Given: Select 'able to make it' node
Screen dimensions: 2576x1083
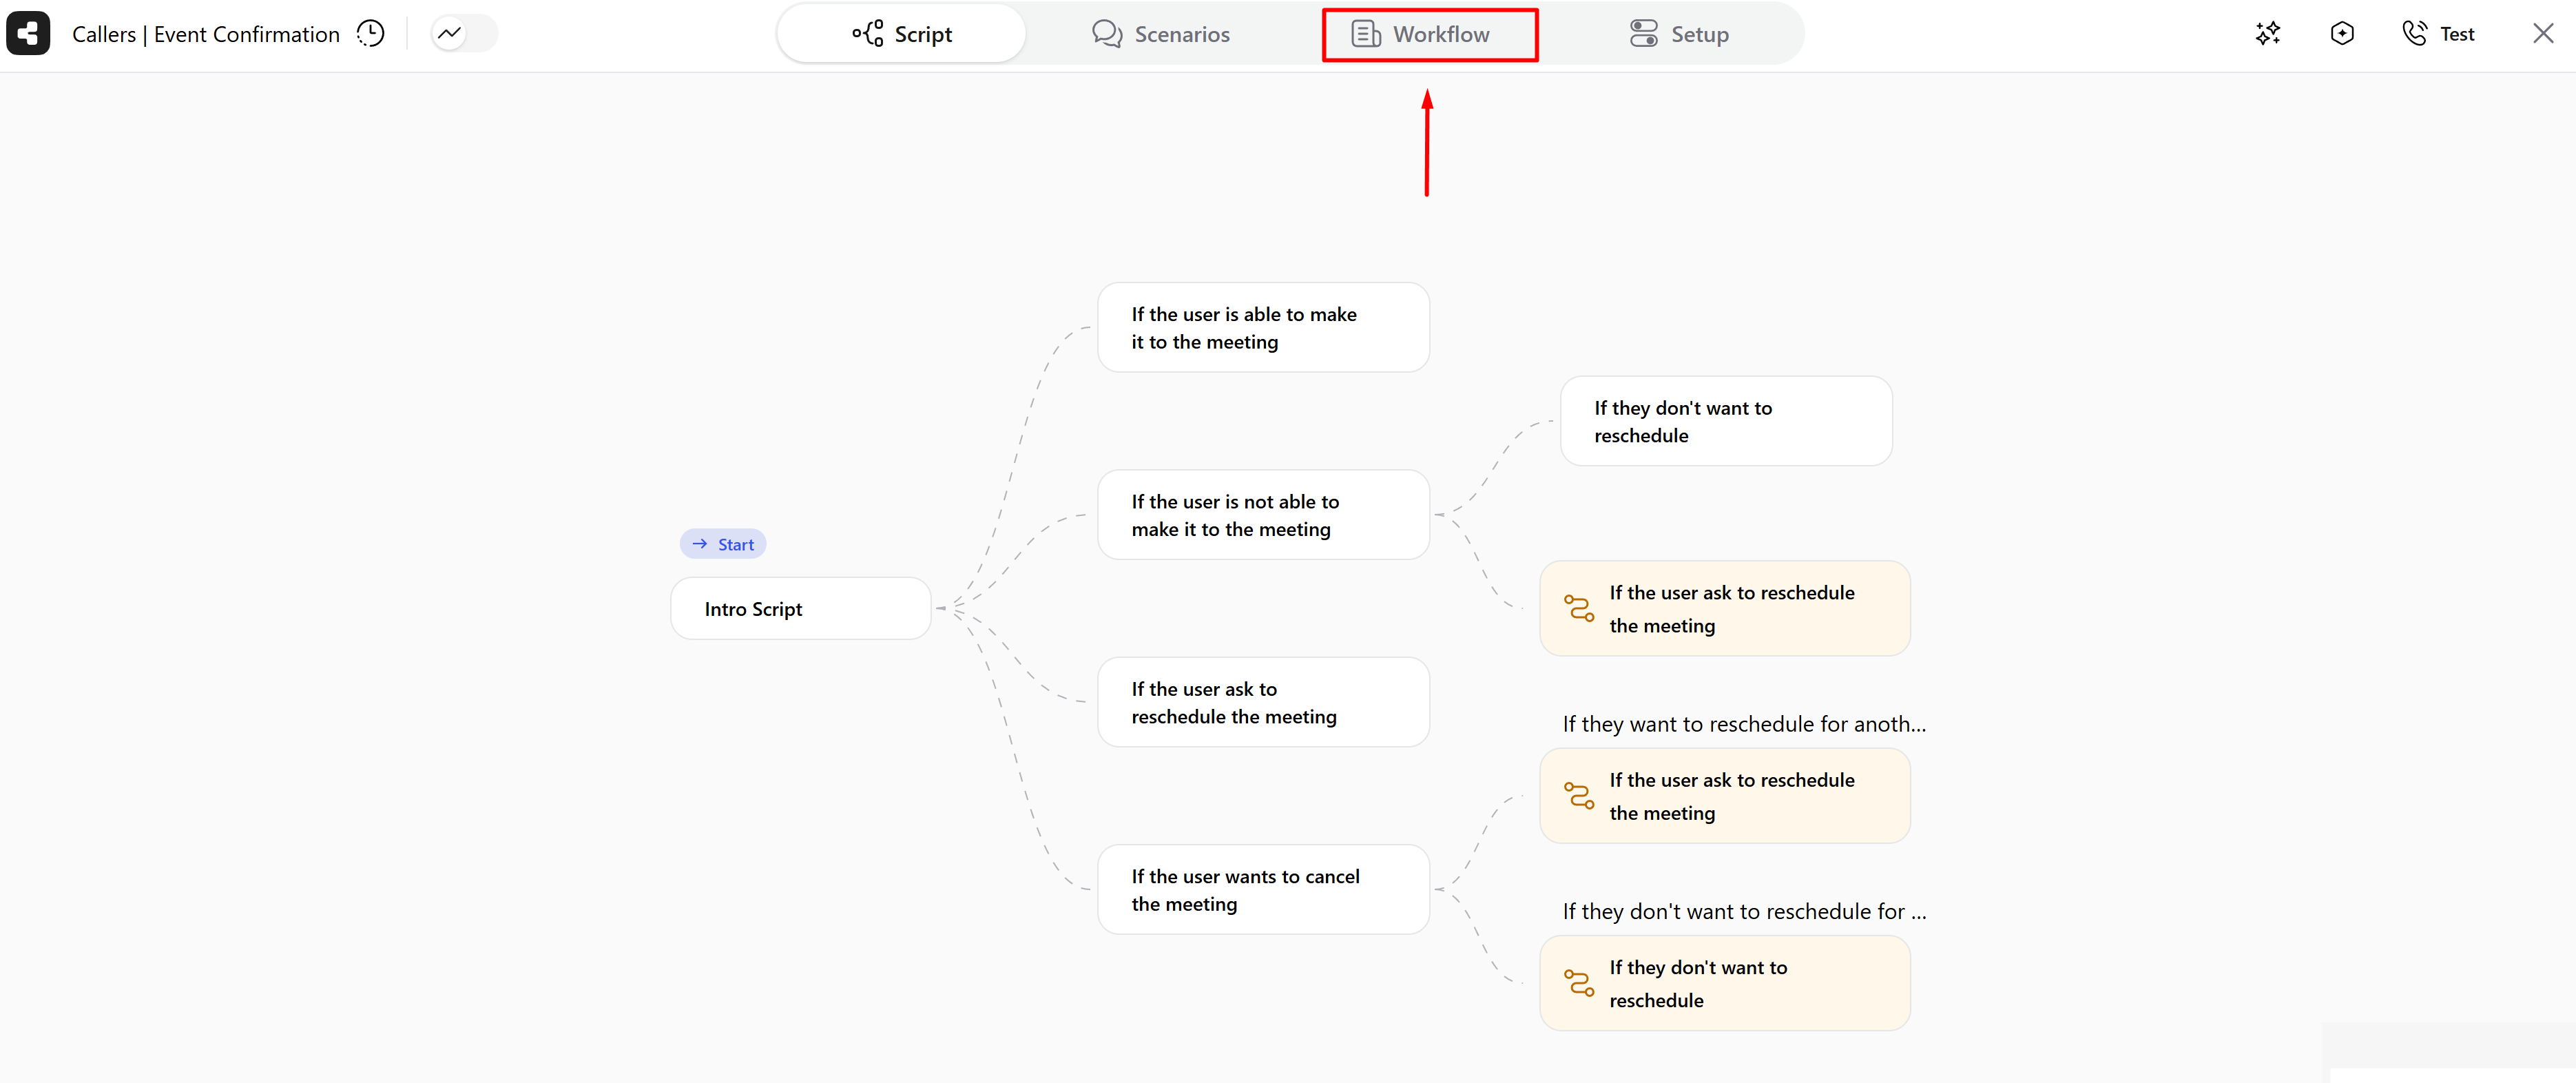Looking at the screenshot, I should point(1263,328).
